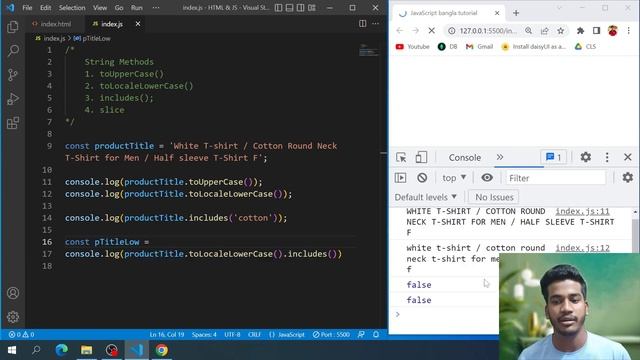This screenshot has height=360, width=640.
Task: Open the Manage gear in VS Code
Action: pyautogui.click(x=13, y=317)
